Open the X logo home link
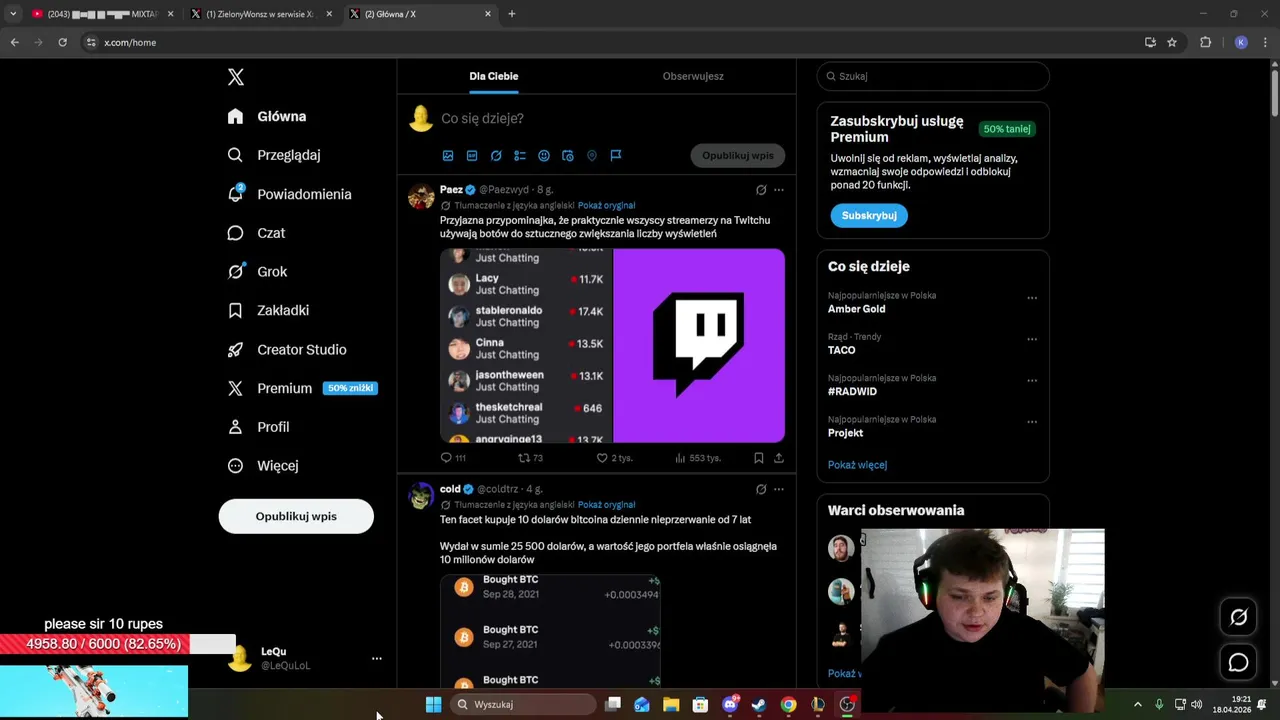This screenshot has height=720, width=1280. pos(235,77)
